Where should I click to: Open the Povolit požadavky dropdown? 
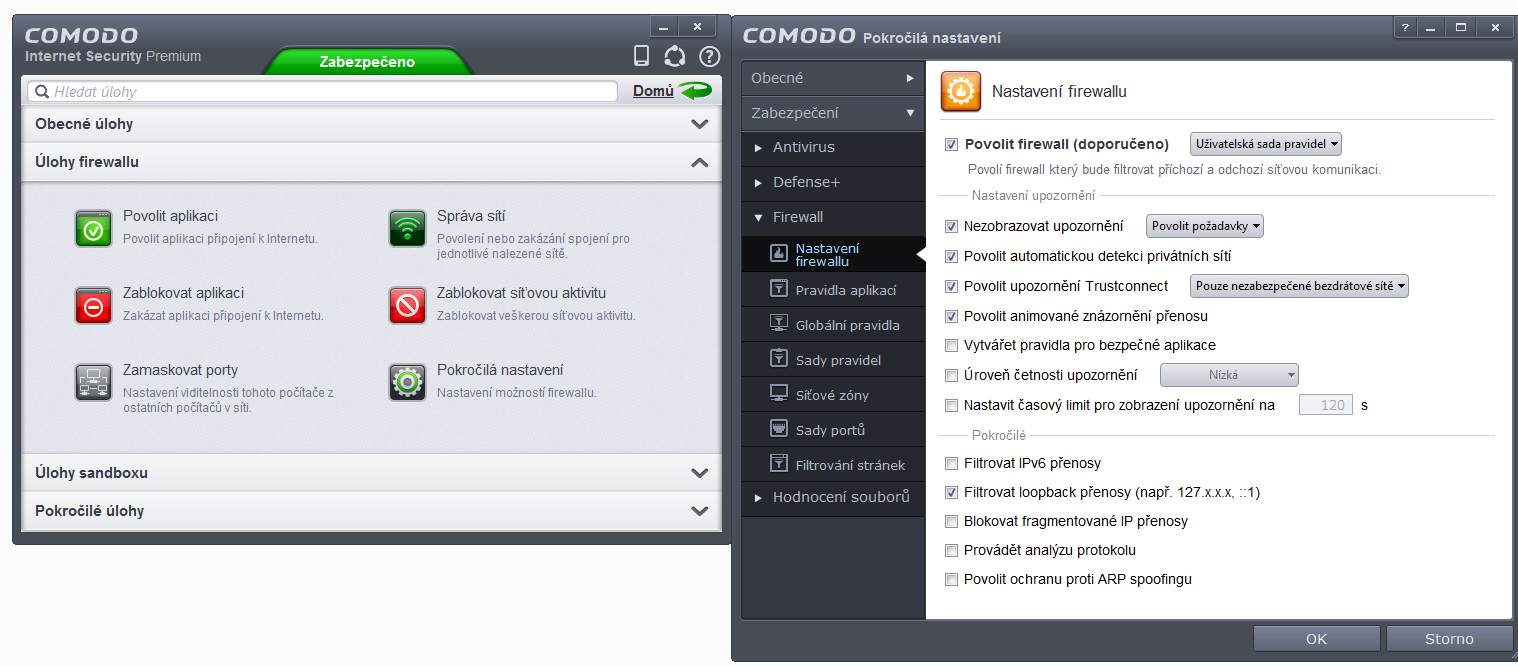pos(1205,226)
